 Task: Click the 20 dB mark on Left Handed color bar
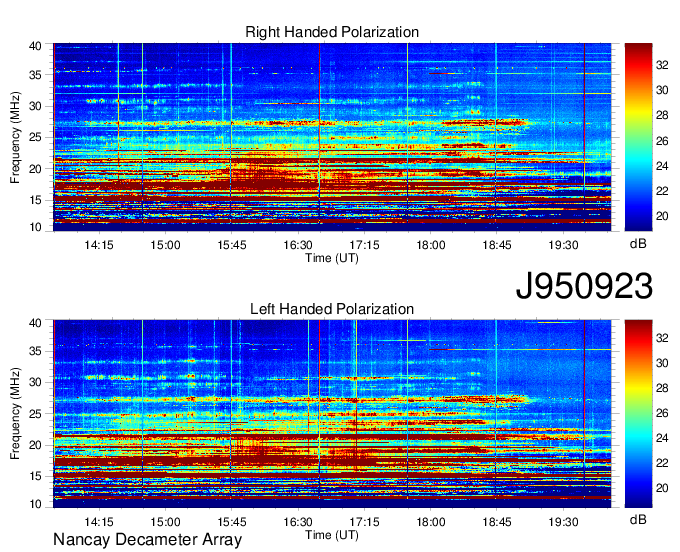662,489
